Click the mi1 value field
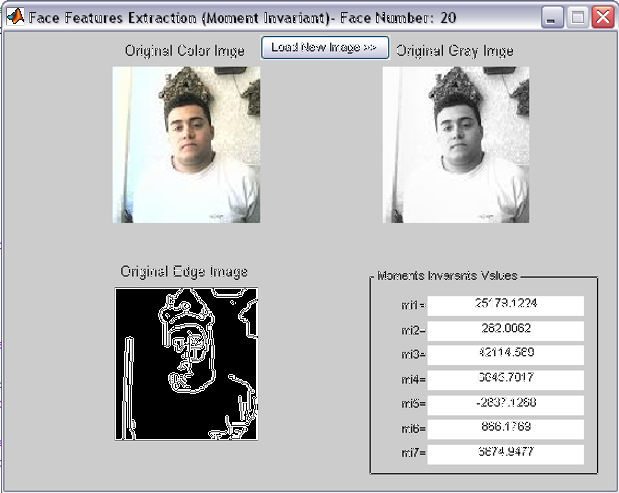This screenshot has height=493, width=619. pyautogui.click(x=505, y=306)
